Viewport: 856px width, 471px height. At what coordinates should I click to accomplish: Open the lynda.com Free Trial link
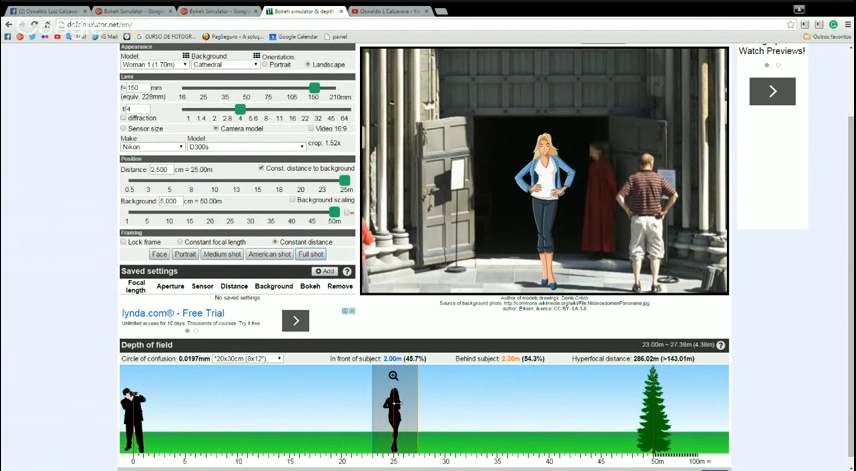pyautogui.click(x=173, y=313)
